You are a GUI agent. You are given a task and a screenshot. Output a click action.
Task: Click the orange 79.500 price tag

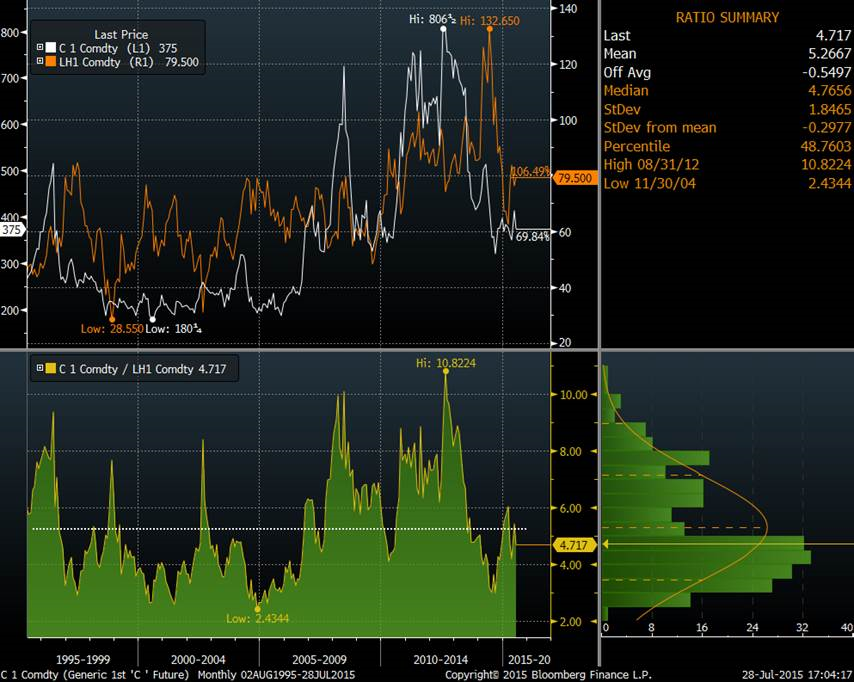click(575, 178)
